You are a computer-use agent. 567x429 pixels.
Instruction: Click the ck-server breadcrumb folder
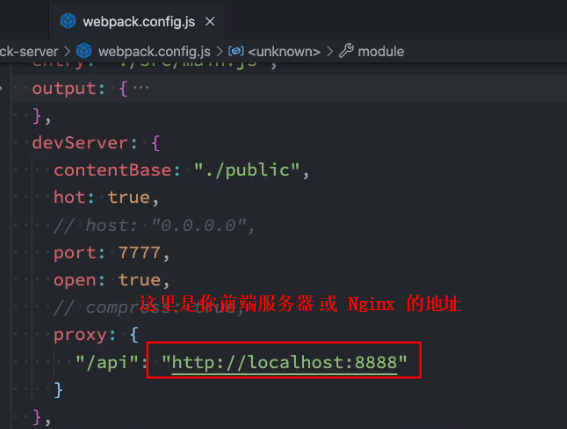[x=29, y=52]
